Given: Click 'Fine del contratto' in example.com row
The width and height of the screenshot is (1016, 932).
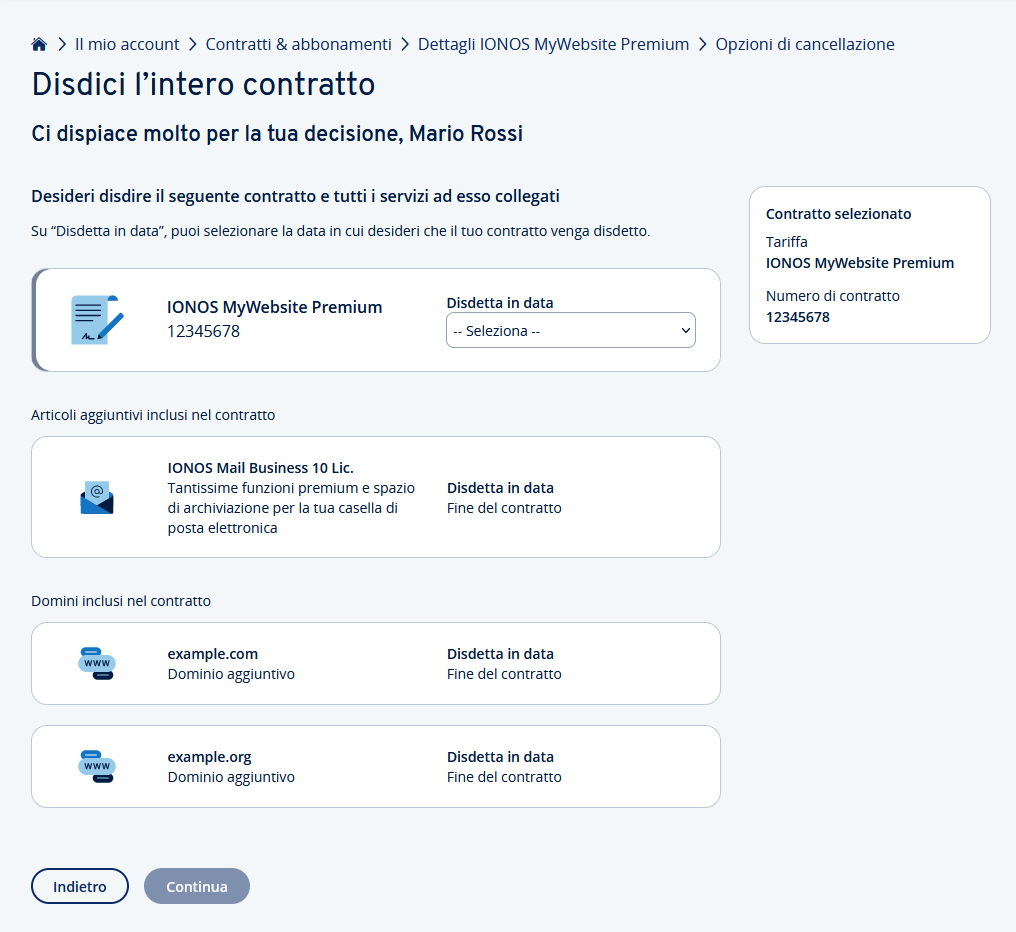Looking at the screenshot, I should point(504,674).
